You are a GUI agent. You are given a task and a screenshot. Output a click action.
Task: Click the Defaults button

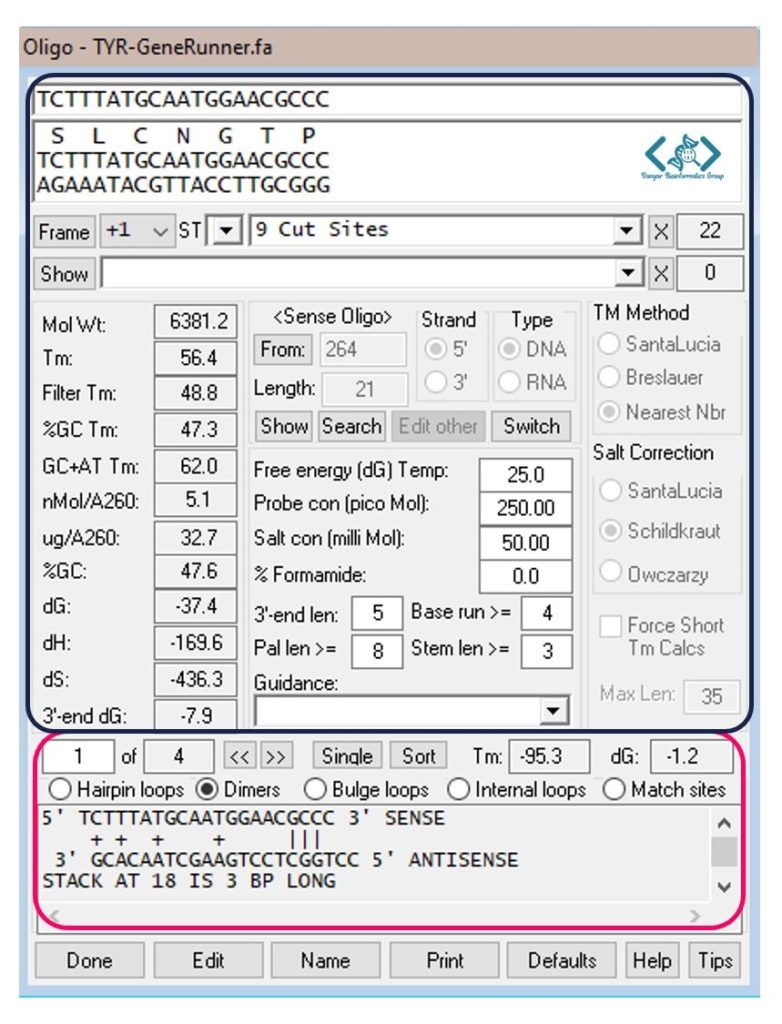pos(562,961)
